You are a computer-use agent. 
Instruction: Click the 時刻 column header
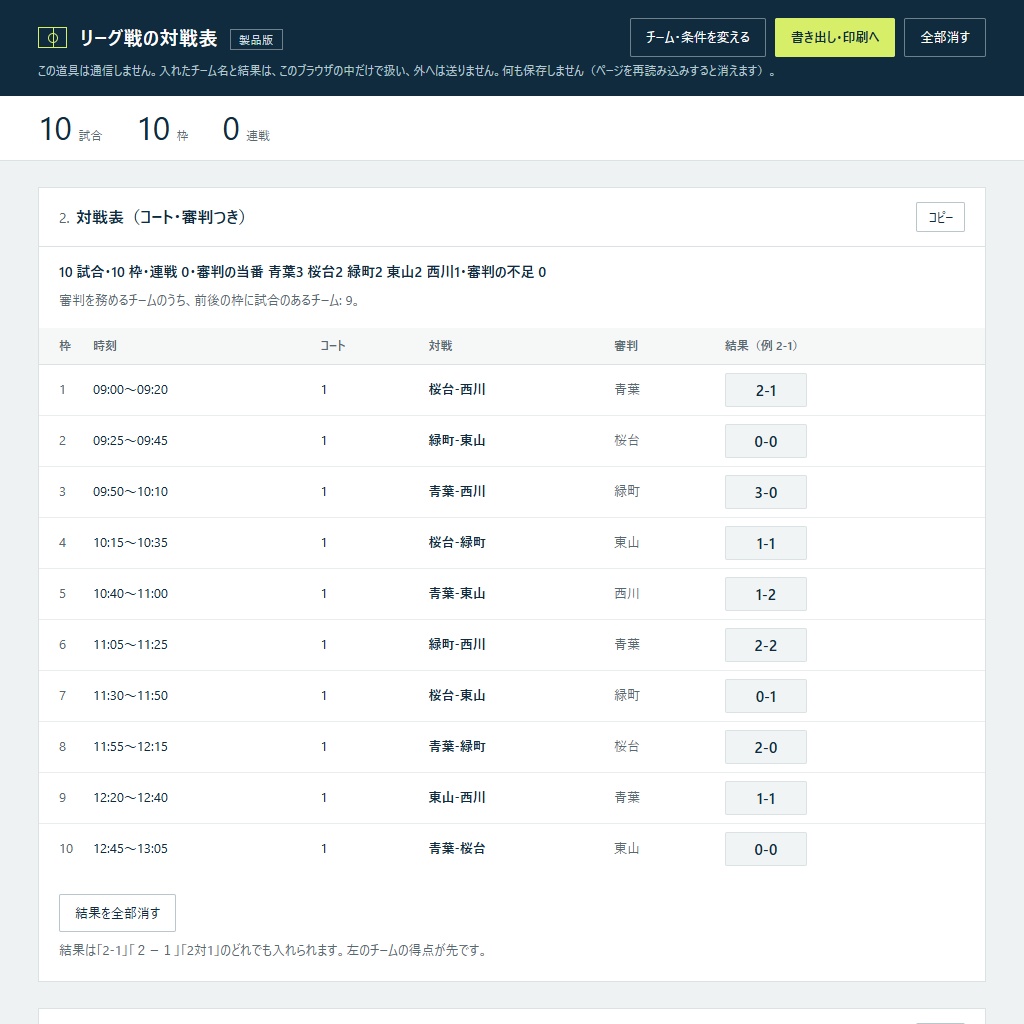click(104, 345)
